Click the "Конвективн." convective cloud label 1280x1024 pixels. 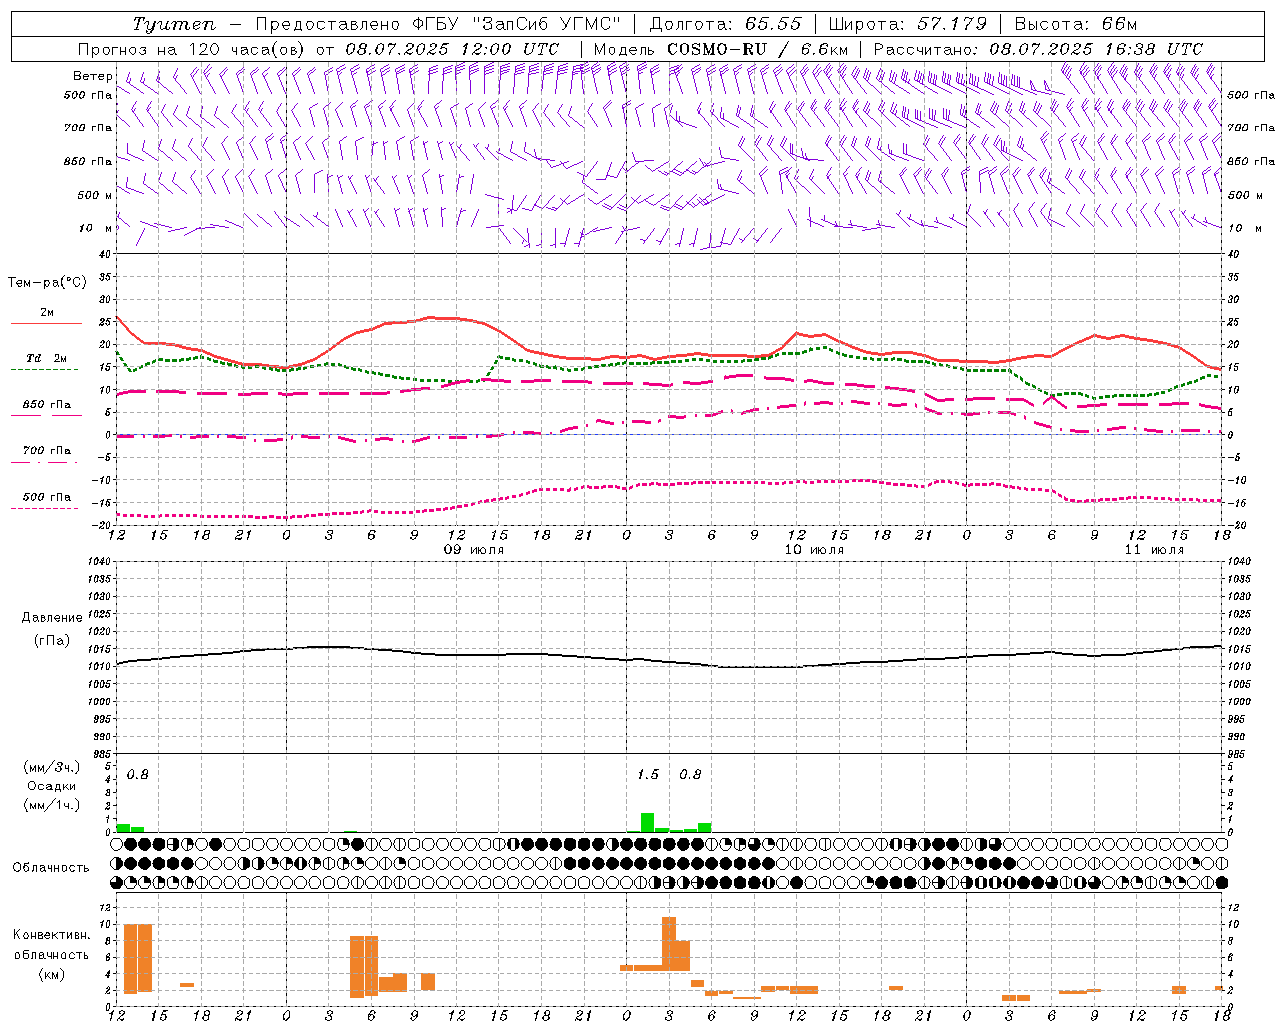pyautogui.click(x=52, y=935)
